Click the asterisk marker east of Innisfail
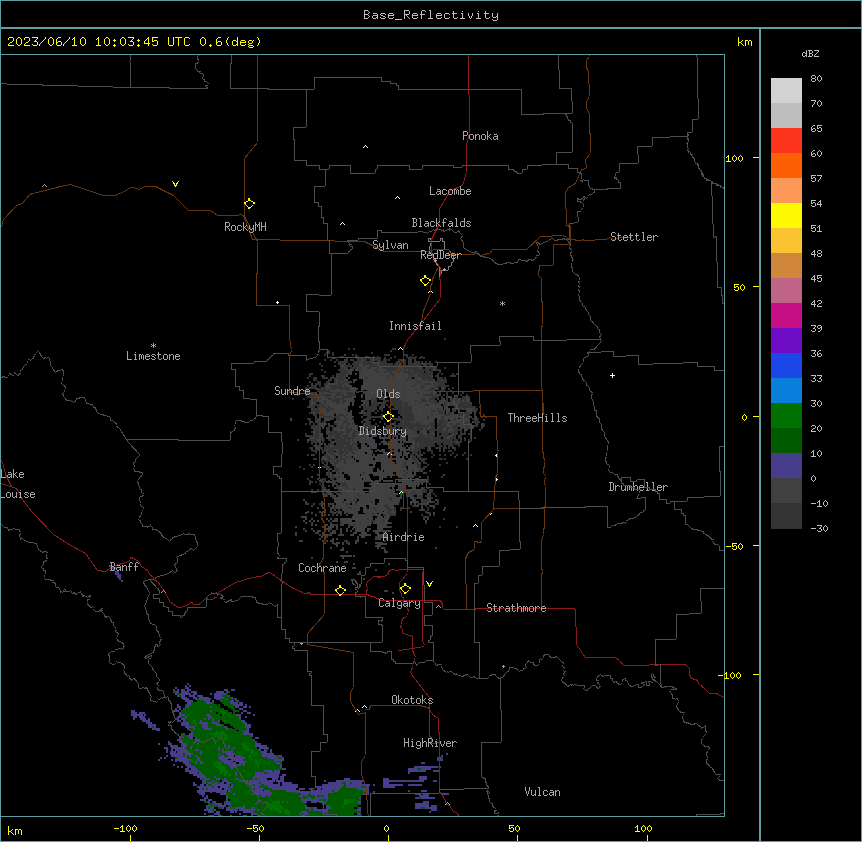The image size is (862, 842). point(502,303)
